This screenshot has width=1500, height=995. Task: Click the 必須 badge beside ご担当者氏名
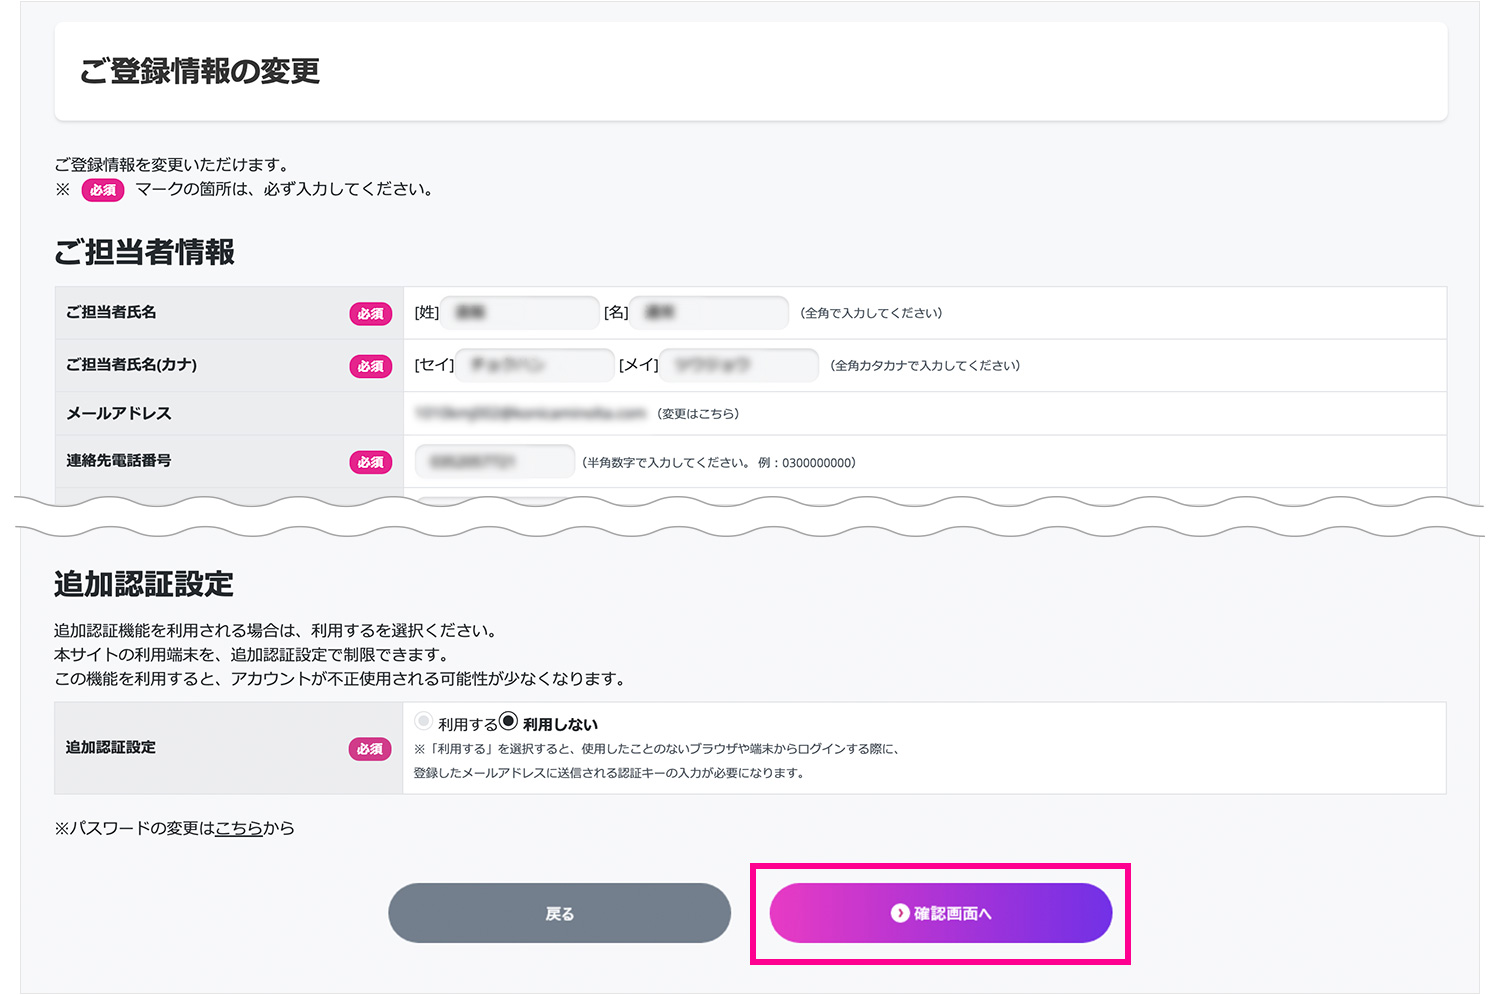(370, 314)
